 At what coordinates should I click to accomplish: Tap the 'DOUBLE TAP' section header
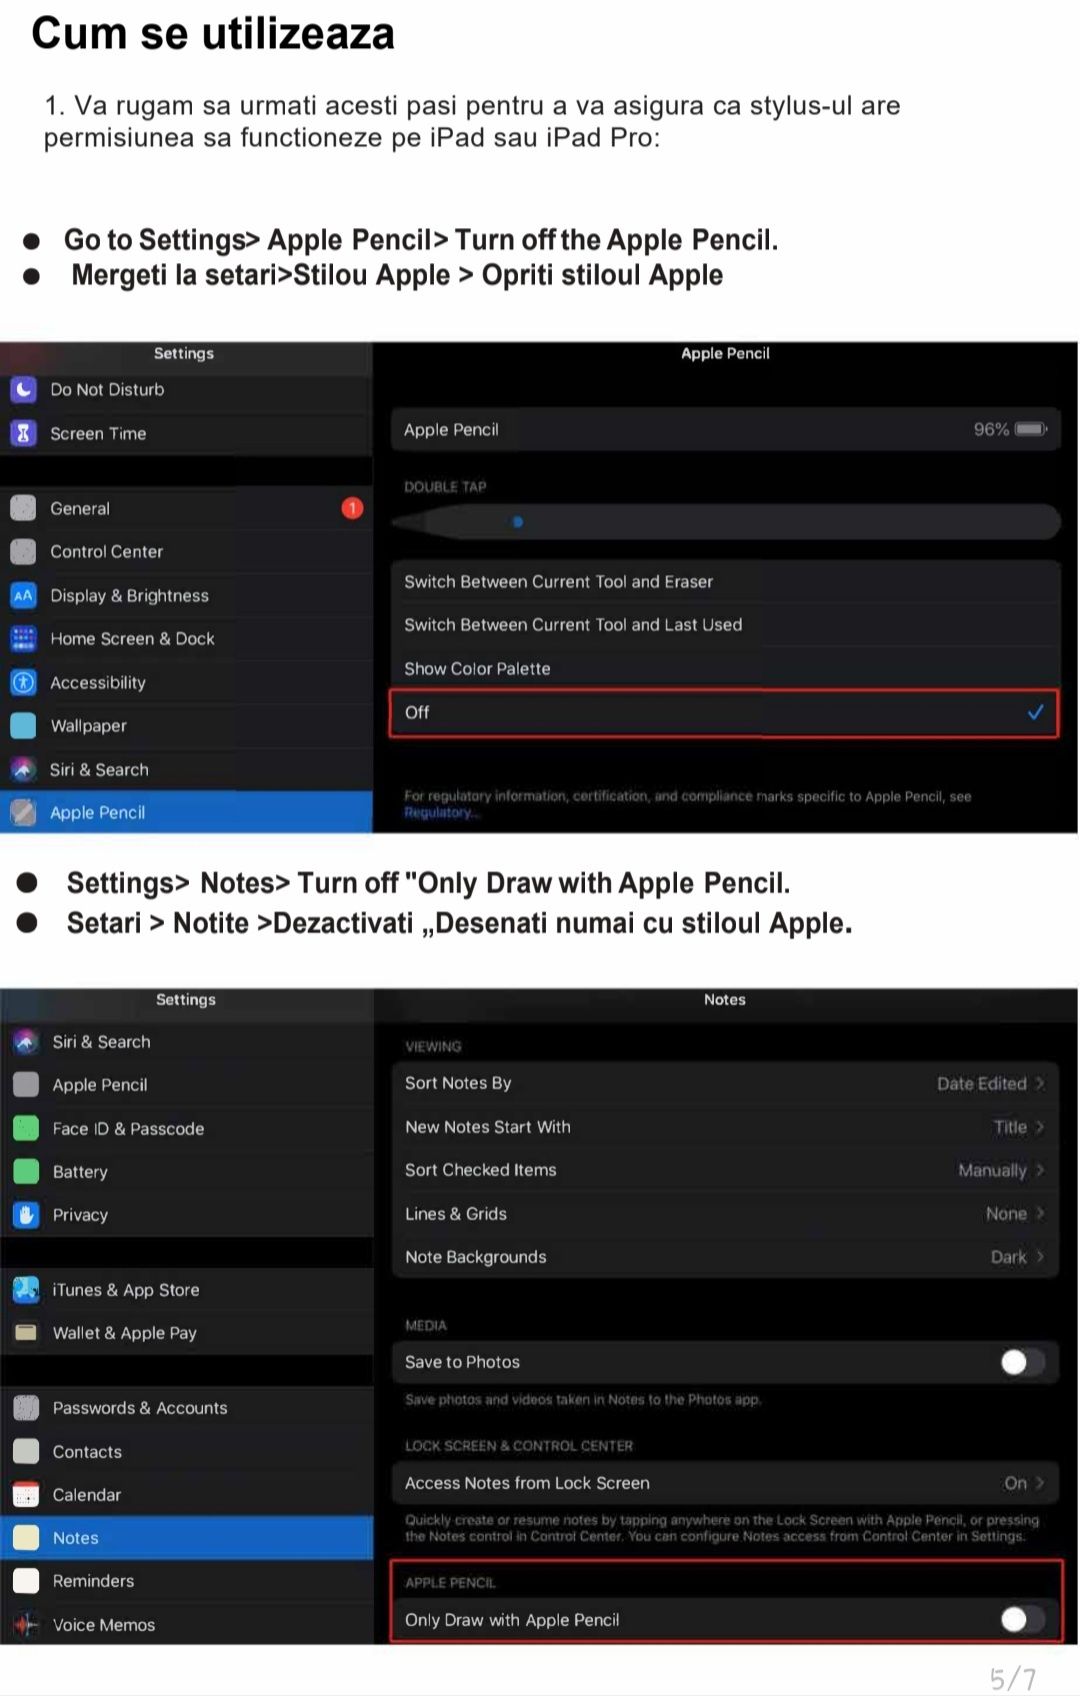click(445, 487)
